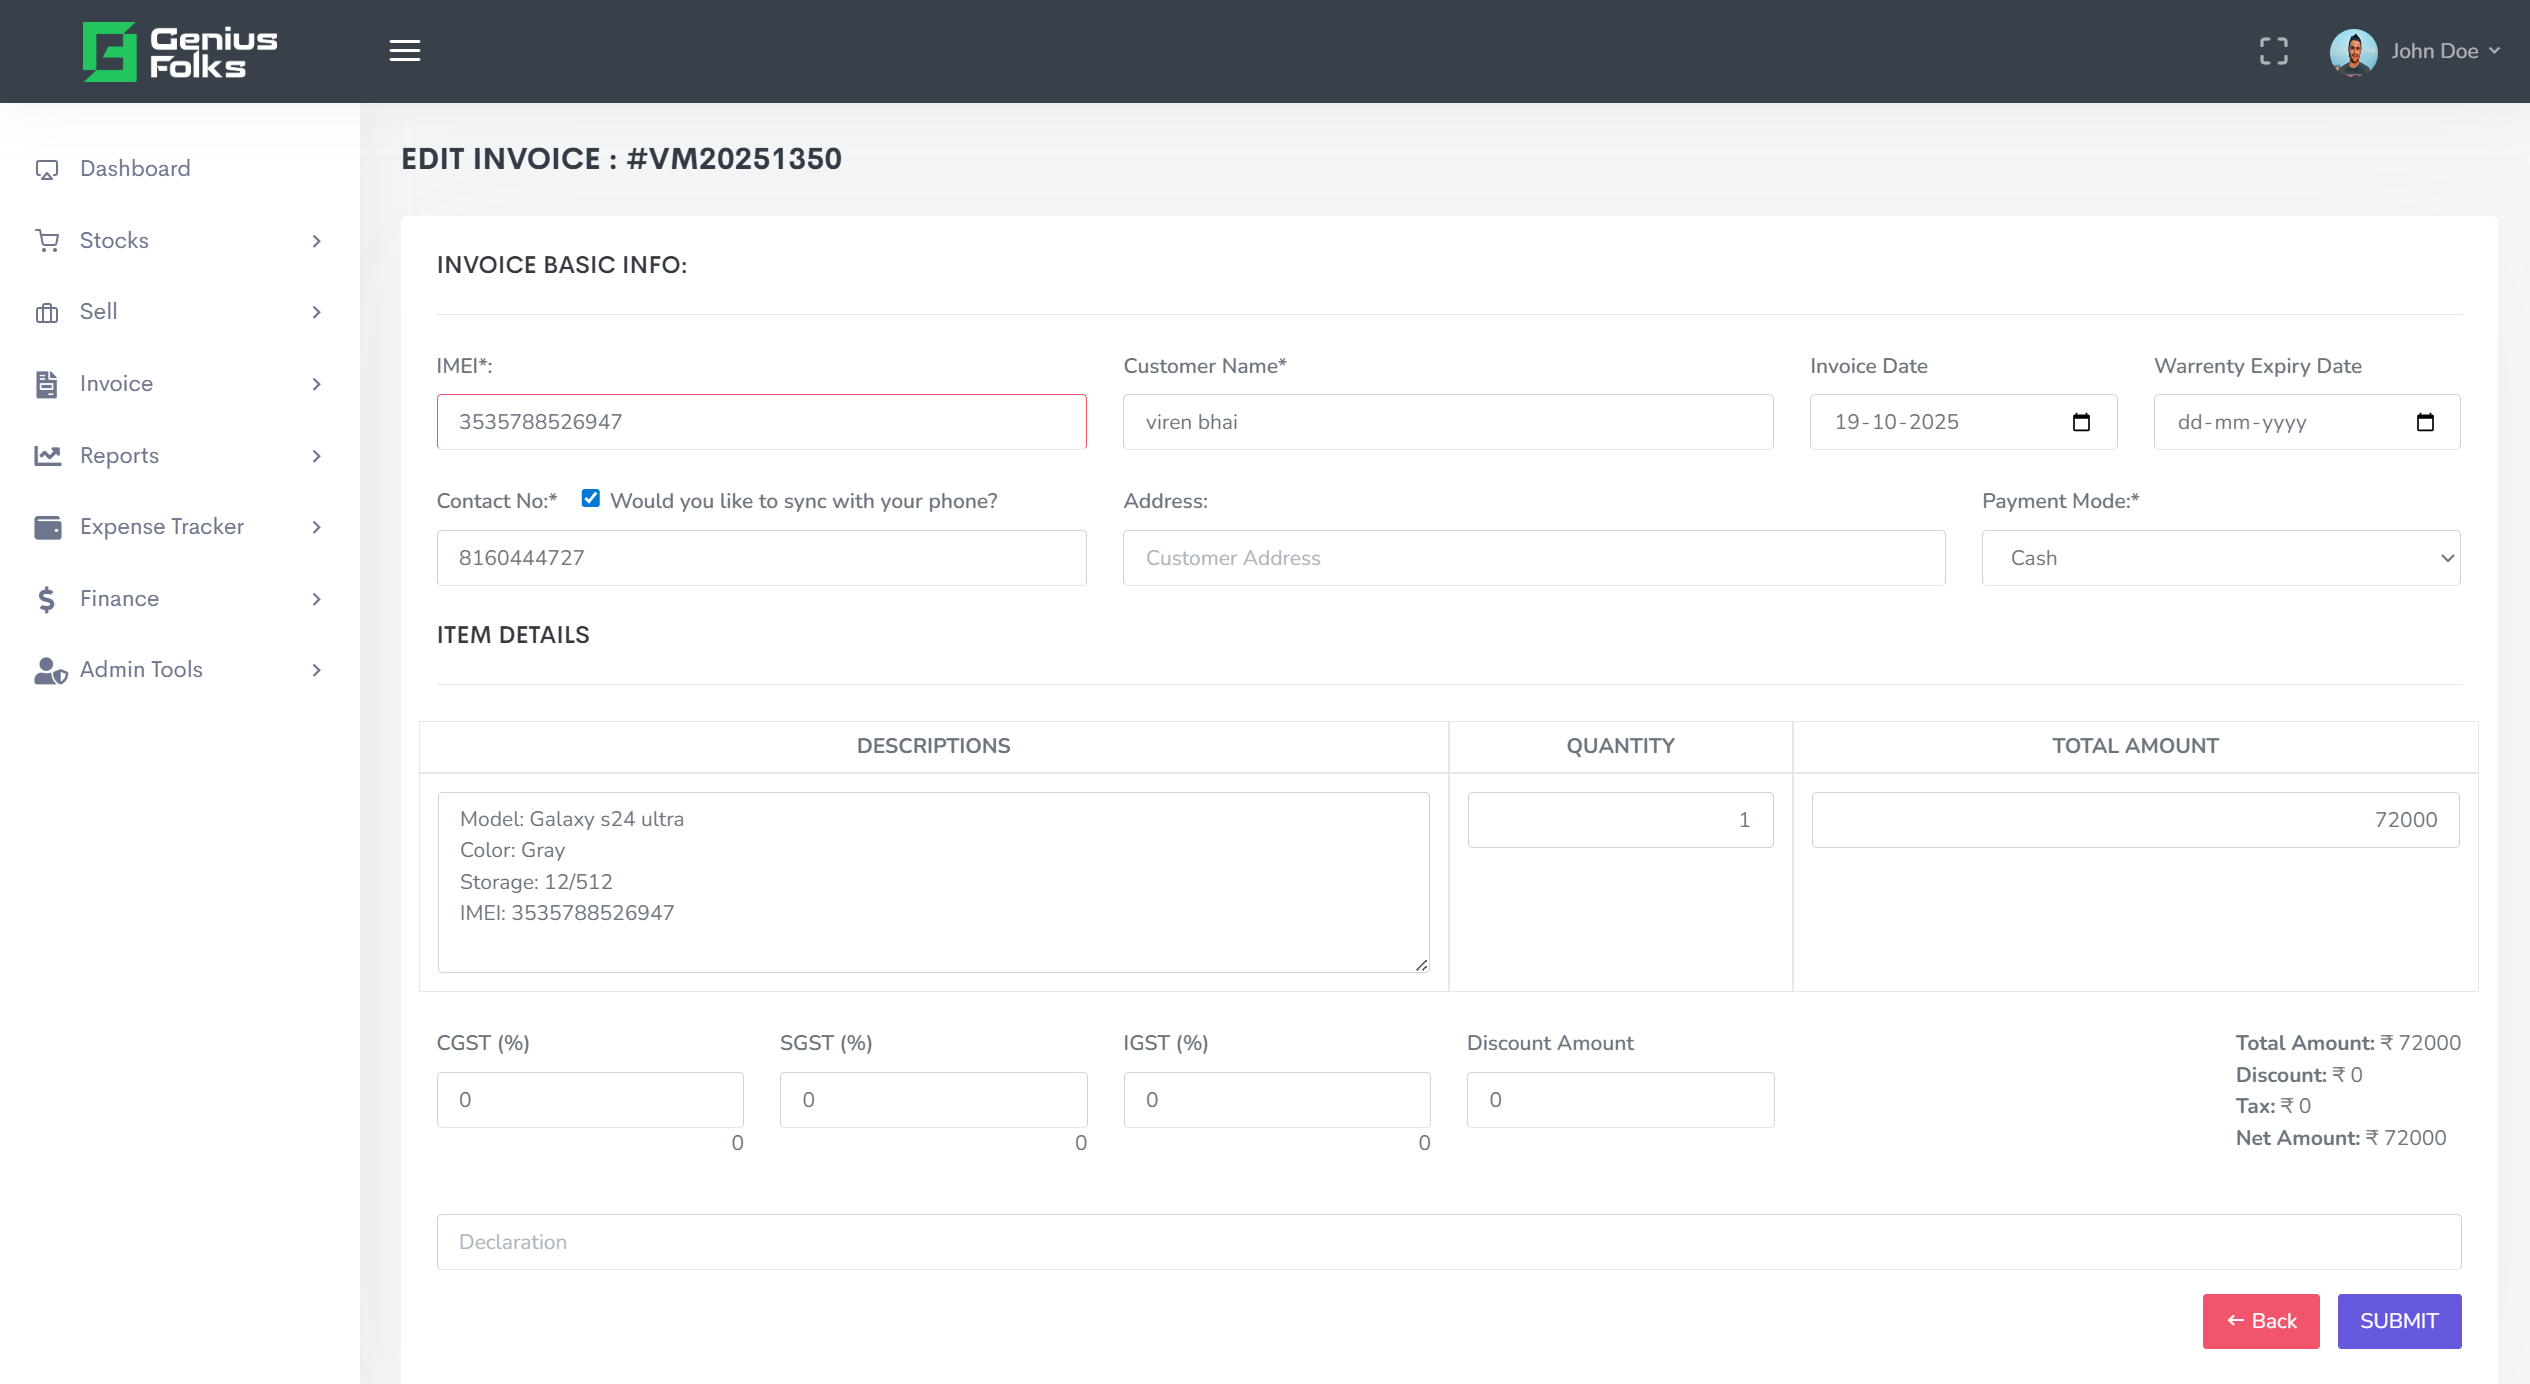Screen dimensions: 2530x1384
Task: Click the hamburger menu icon
Action: click(404, 51)
